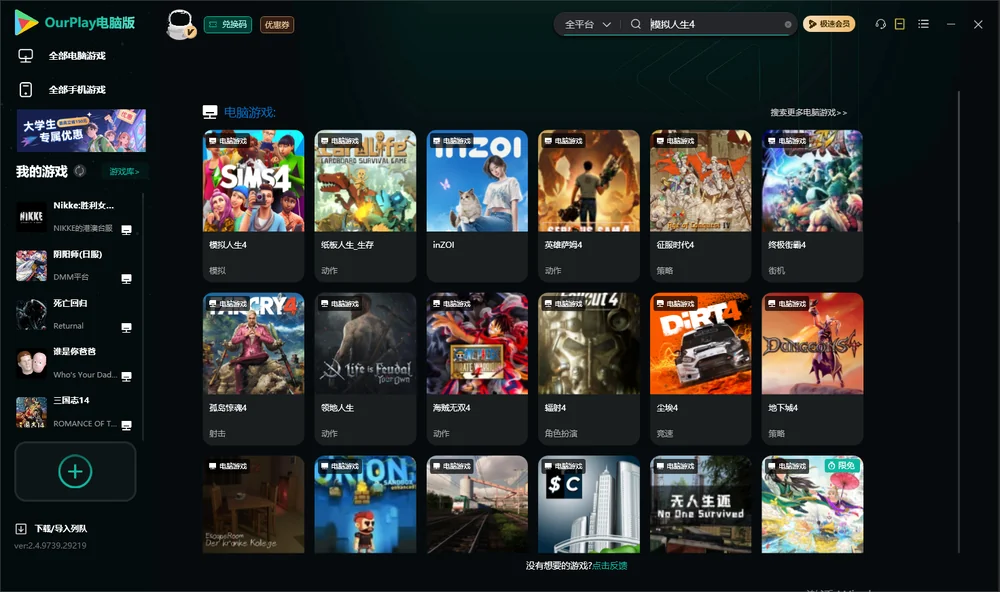
Task: Click the 点击反馈 feedback link
Action: [x=610, y=566]
